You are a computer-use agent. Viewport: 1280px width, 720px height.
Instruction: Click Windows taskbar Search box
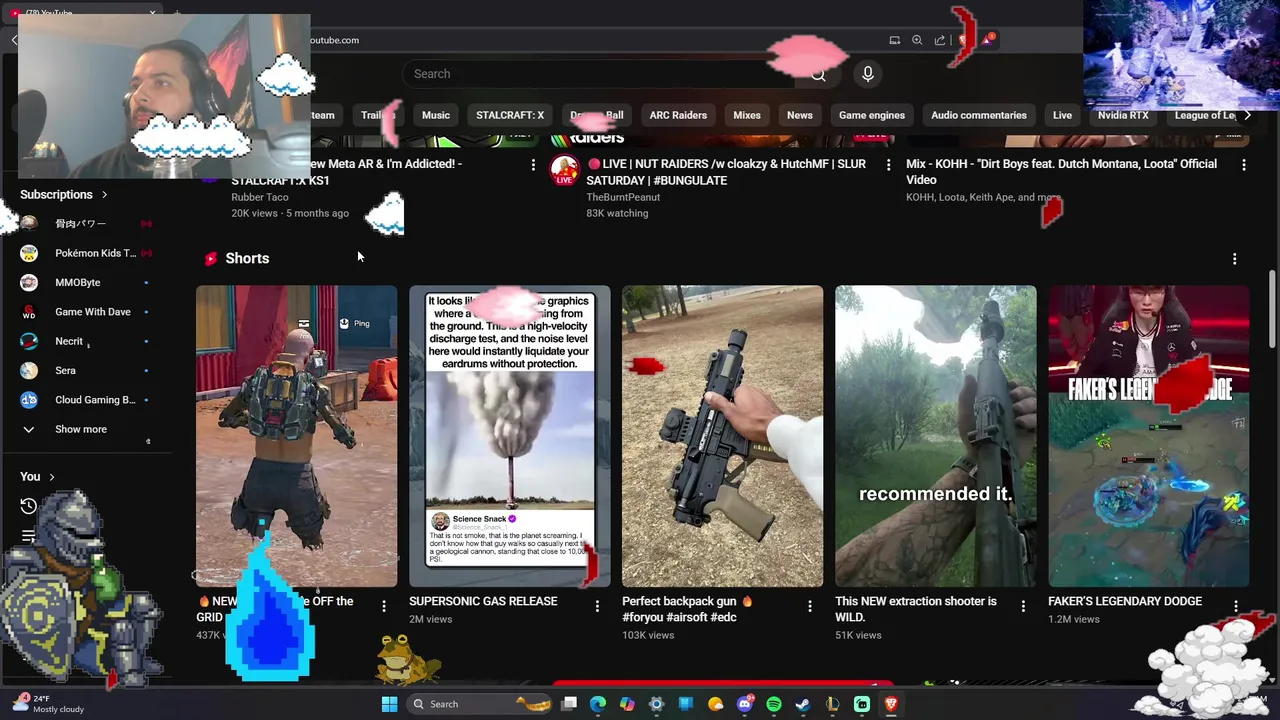point(480,704)
